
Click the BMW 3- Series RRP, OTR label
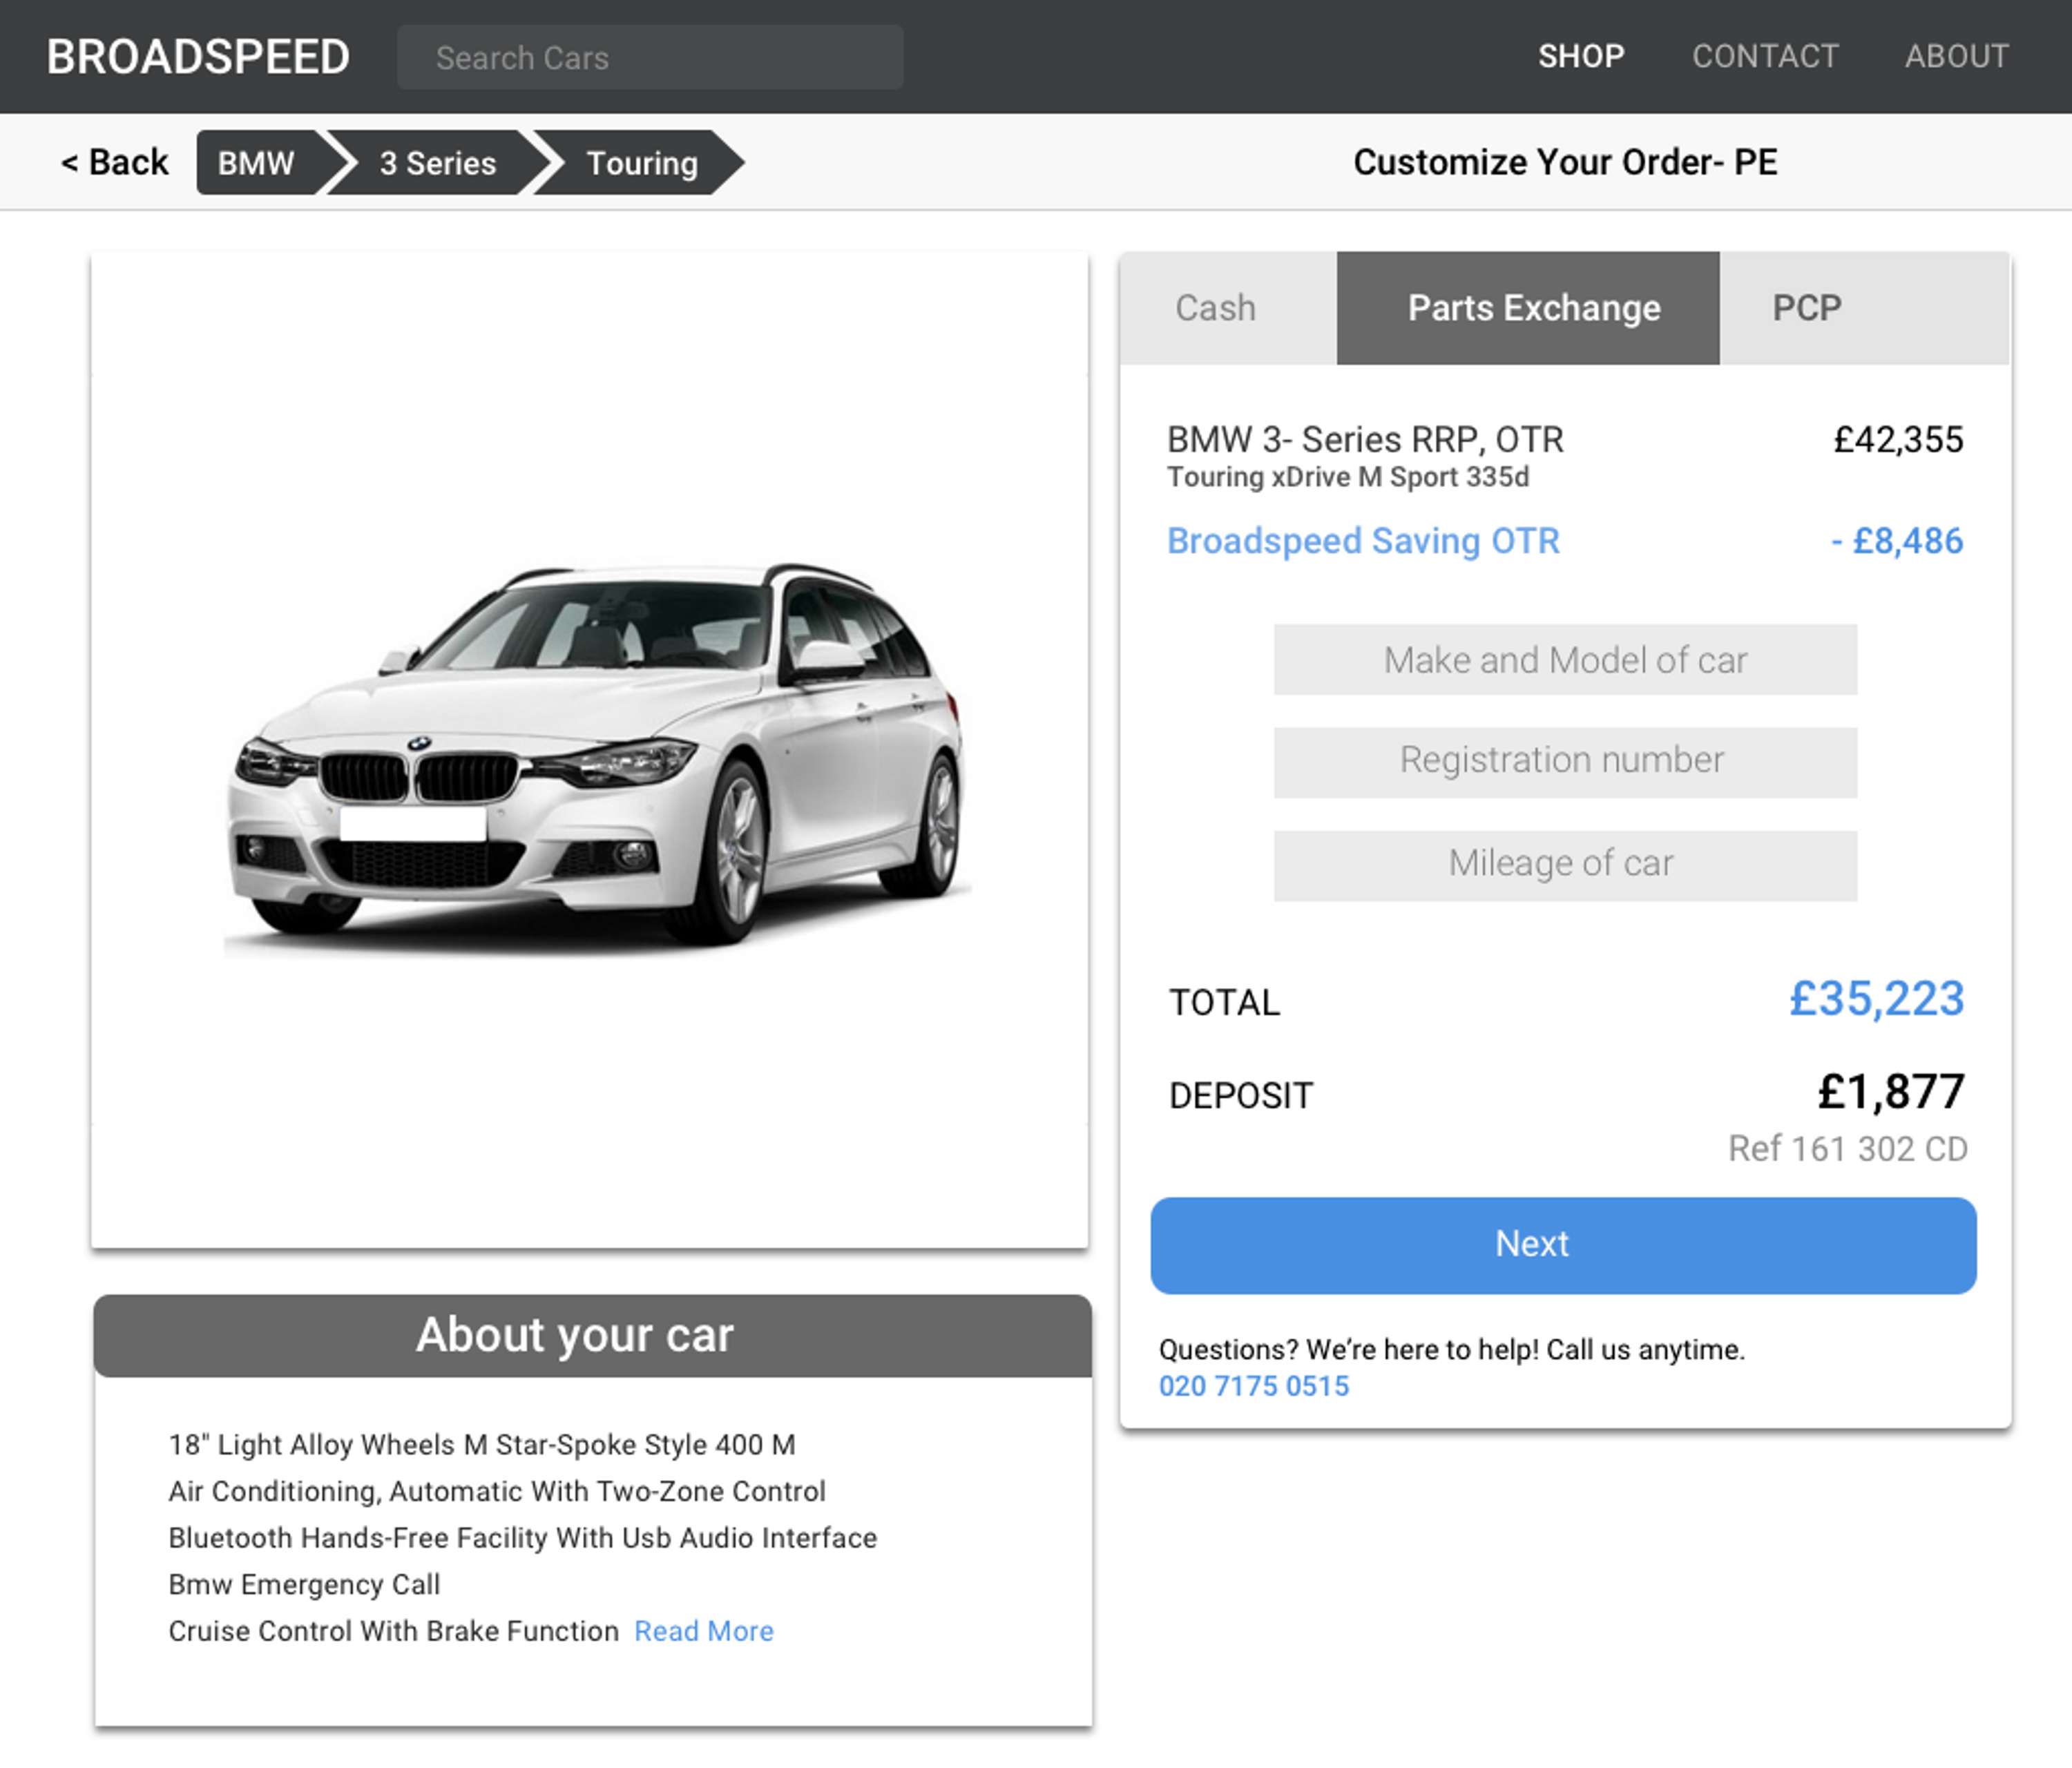point(1365,440)
